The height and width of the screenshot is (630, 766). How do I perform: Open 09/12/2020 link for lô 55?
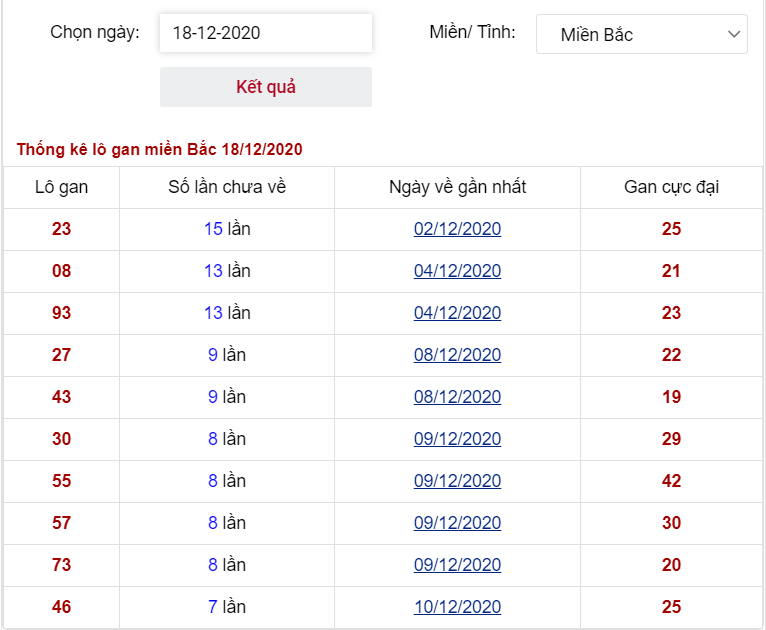[457, 481]
